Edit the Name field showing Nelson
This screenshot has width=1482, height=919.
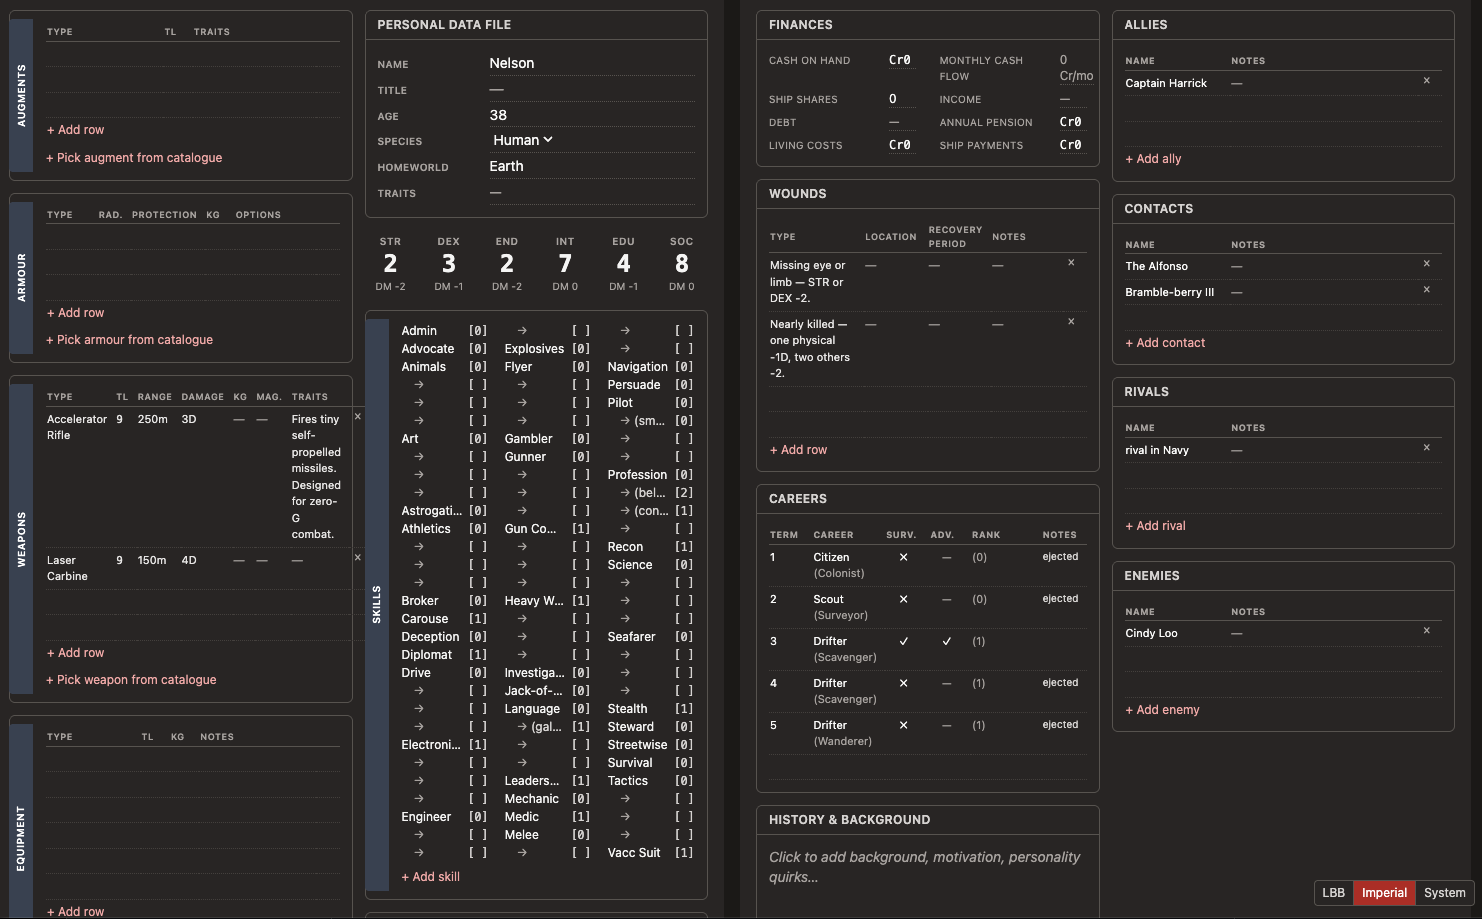(592, 63)
